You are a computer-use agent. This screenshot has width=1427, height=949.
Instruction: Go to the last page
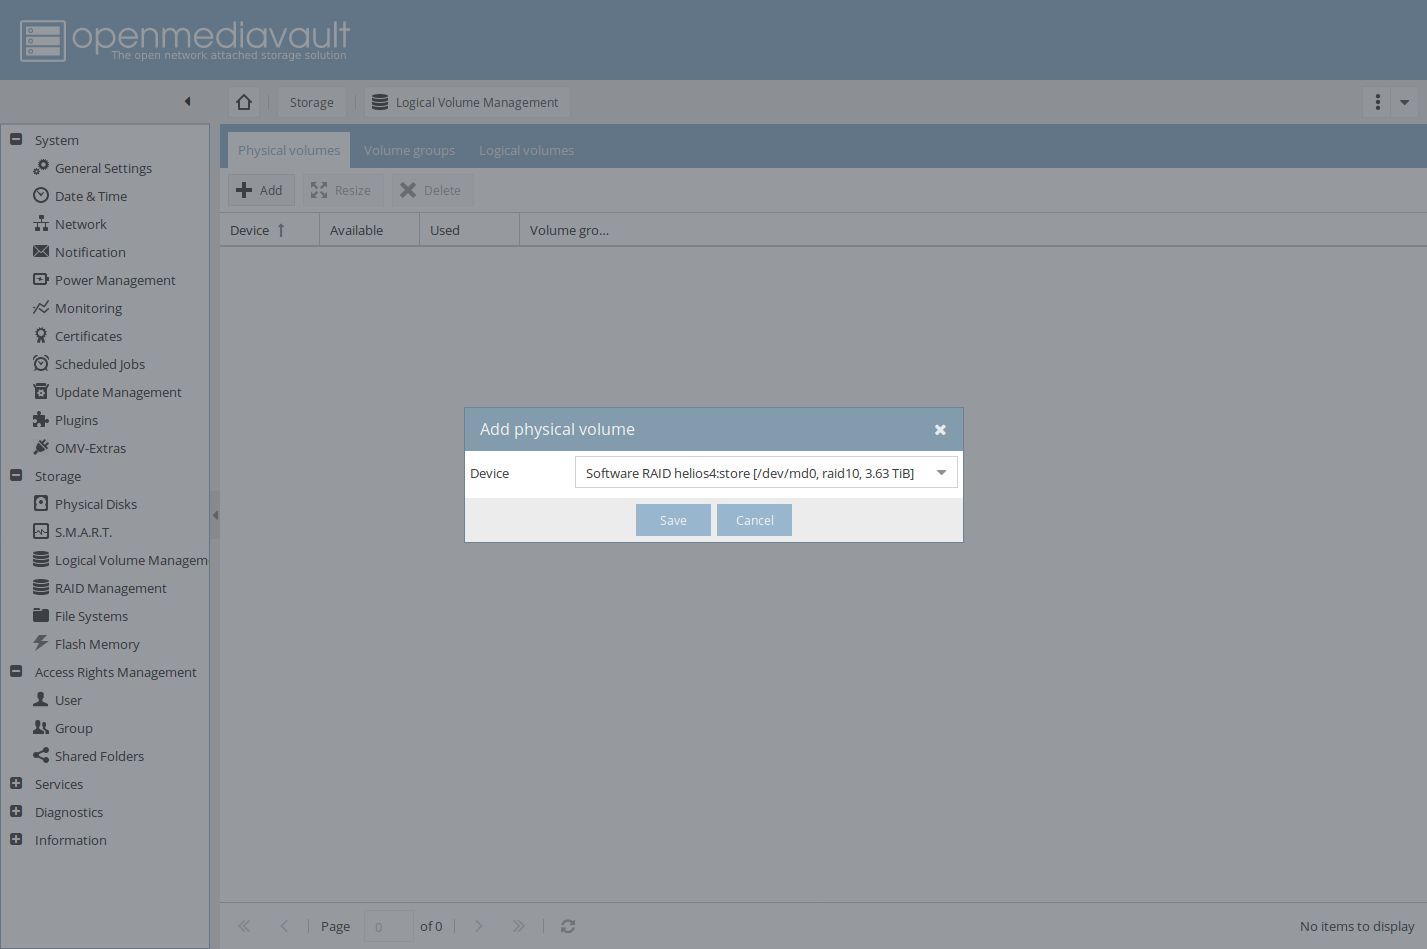(518, 926)
